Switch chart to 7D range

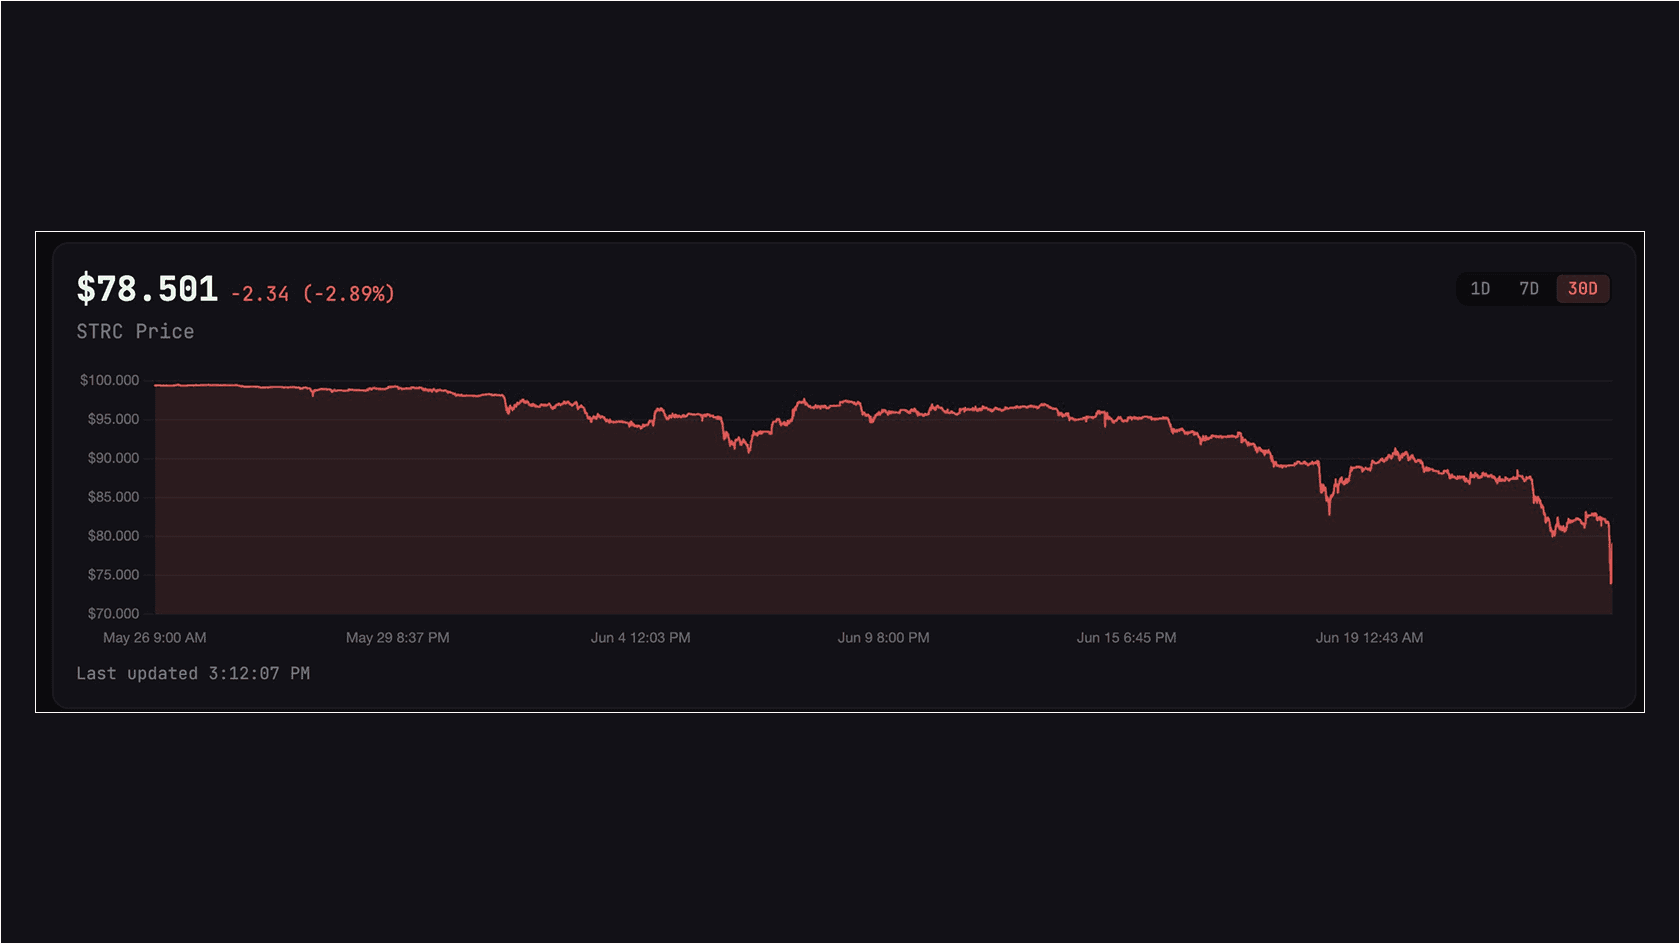click(x=1529, y=289)
